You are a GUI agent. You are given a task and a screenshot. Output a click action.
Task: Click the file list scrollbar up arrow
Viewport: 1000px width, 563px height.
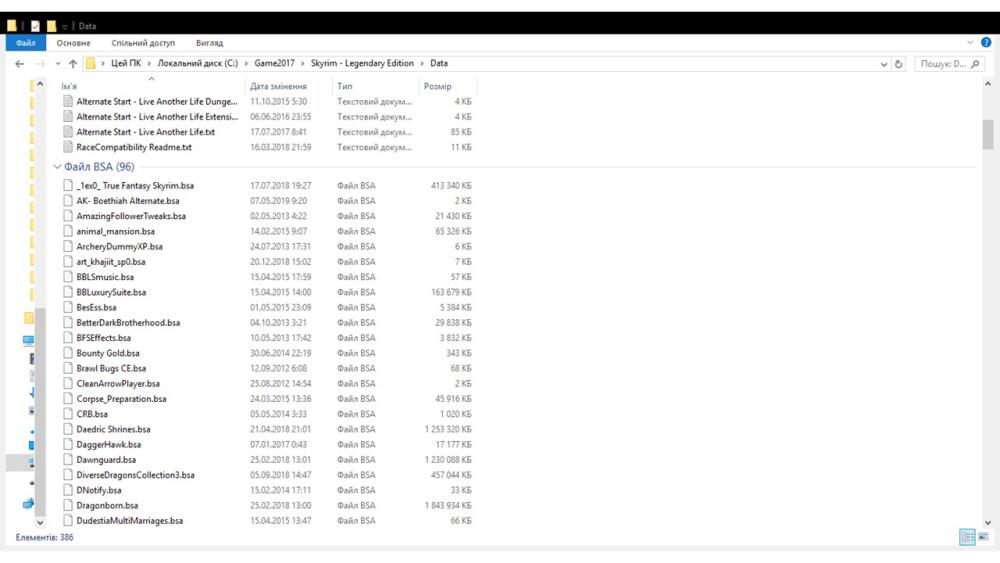coord(987,84)
